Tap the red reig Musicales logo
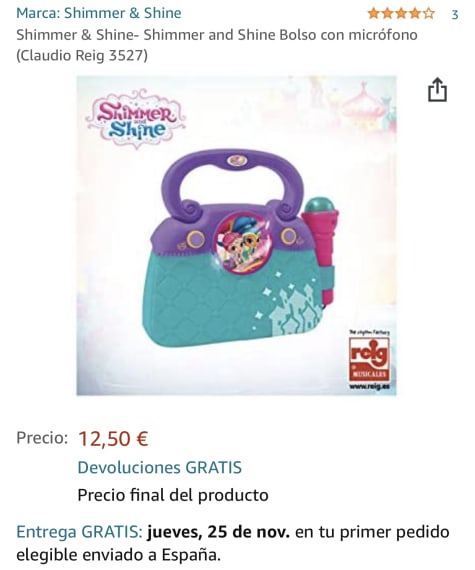The height and width of the screenshot is (570, 475). click(369, 359)
